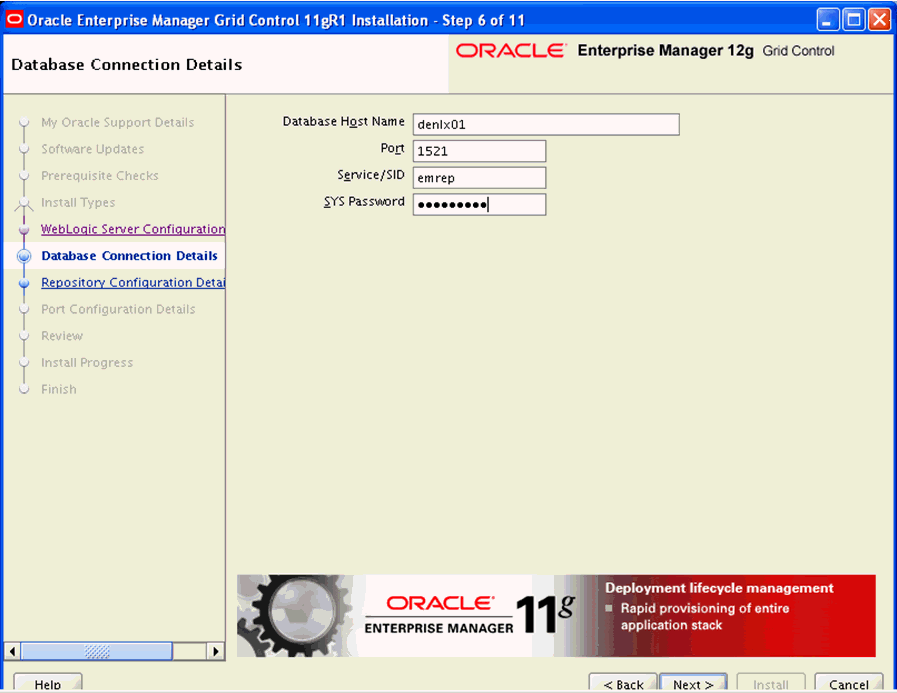The width and height of the screenshot is (897, 693).
Task: Click Install Types step
Action: (x=78, y=203)
